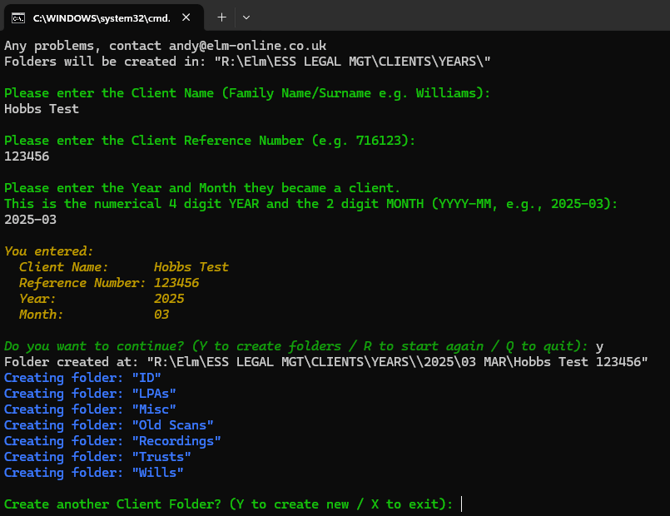Open a new terminal tab

[221, 18]
